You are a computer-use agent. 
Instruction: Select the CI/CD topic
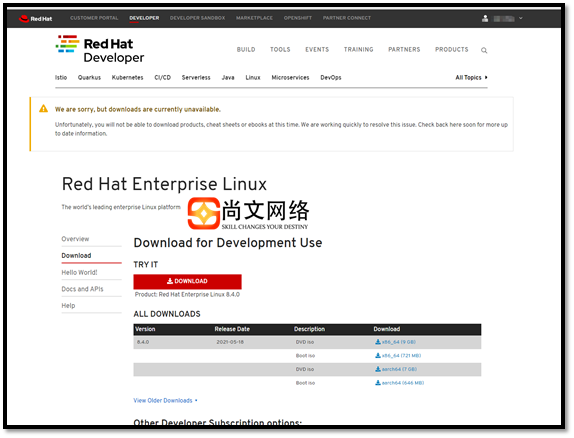point(163,78)
